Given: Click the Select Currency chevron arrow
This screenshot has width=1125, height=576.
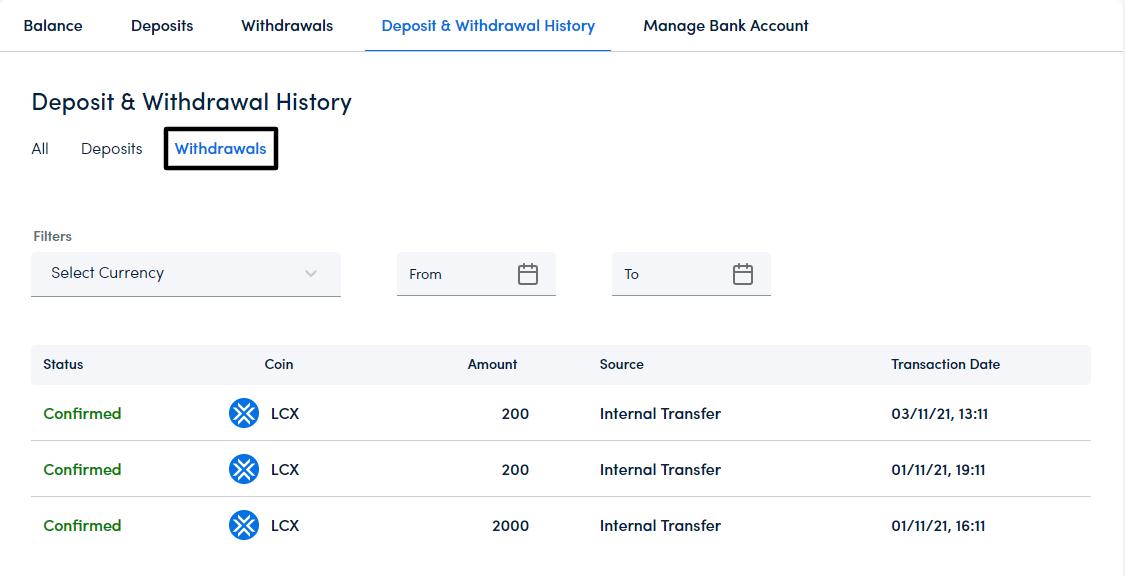Looking at the screenshot, I should click(311, 273).
